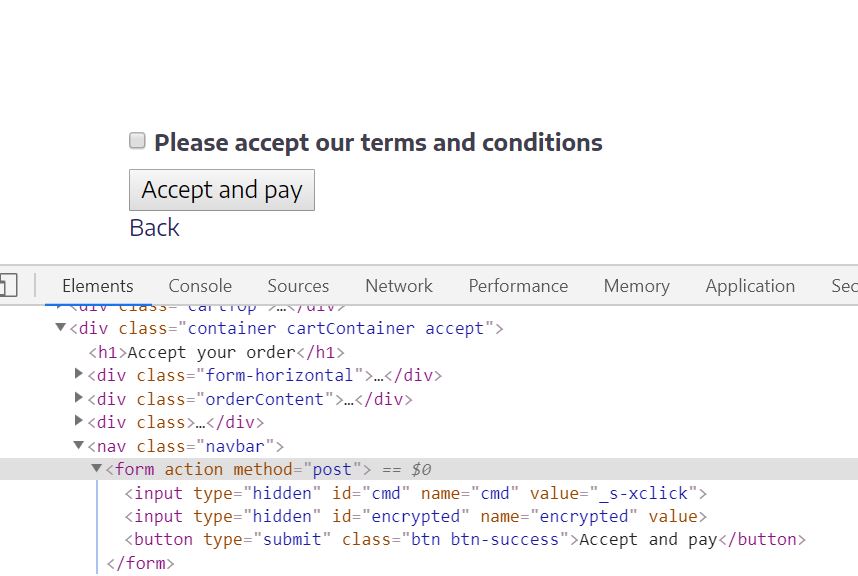858x576 pixels.
Task: Open the Sources tab
Action: 298,286
